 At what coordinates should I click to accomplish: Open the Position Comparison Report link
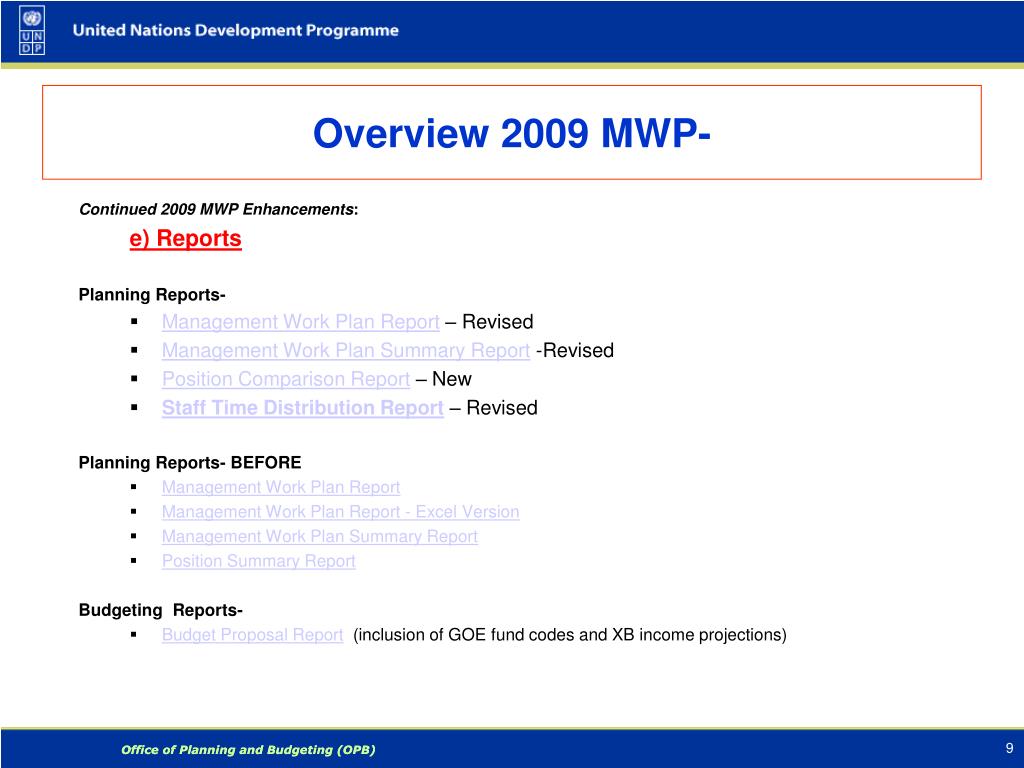pyautogui.click(x=285, y=379)
